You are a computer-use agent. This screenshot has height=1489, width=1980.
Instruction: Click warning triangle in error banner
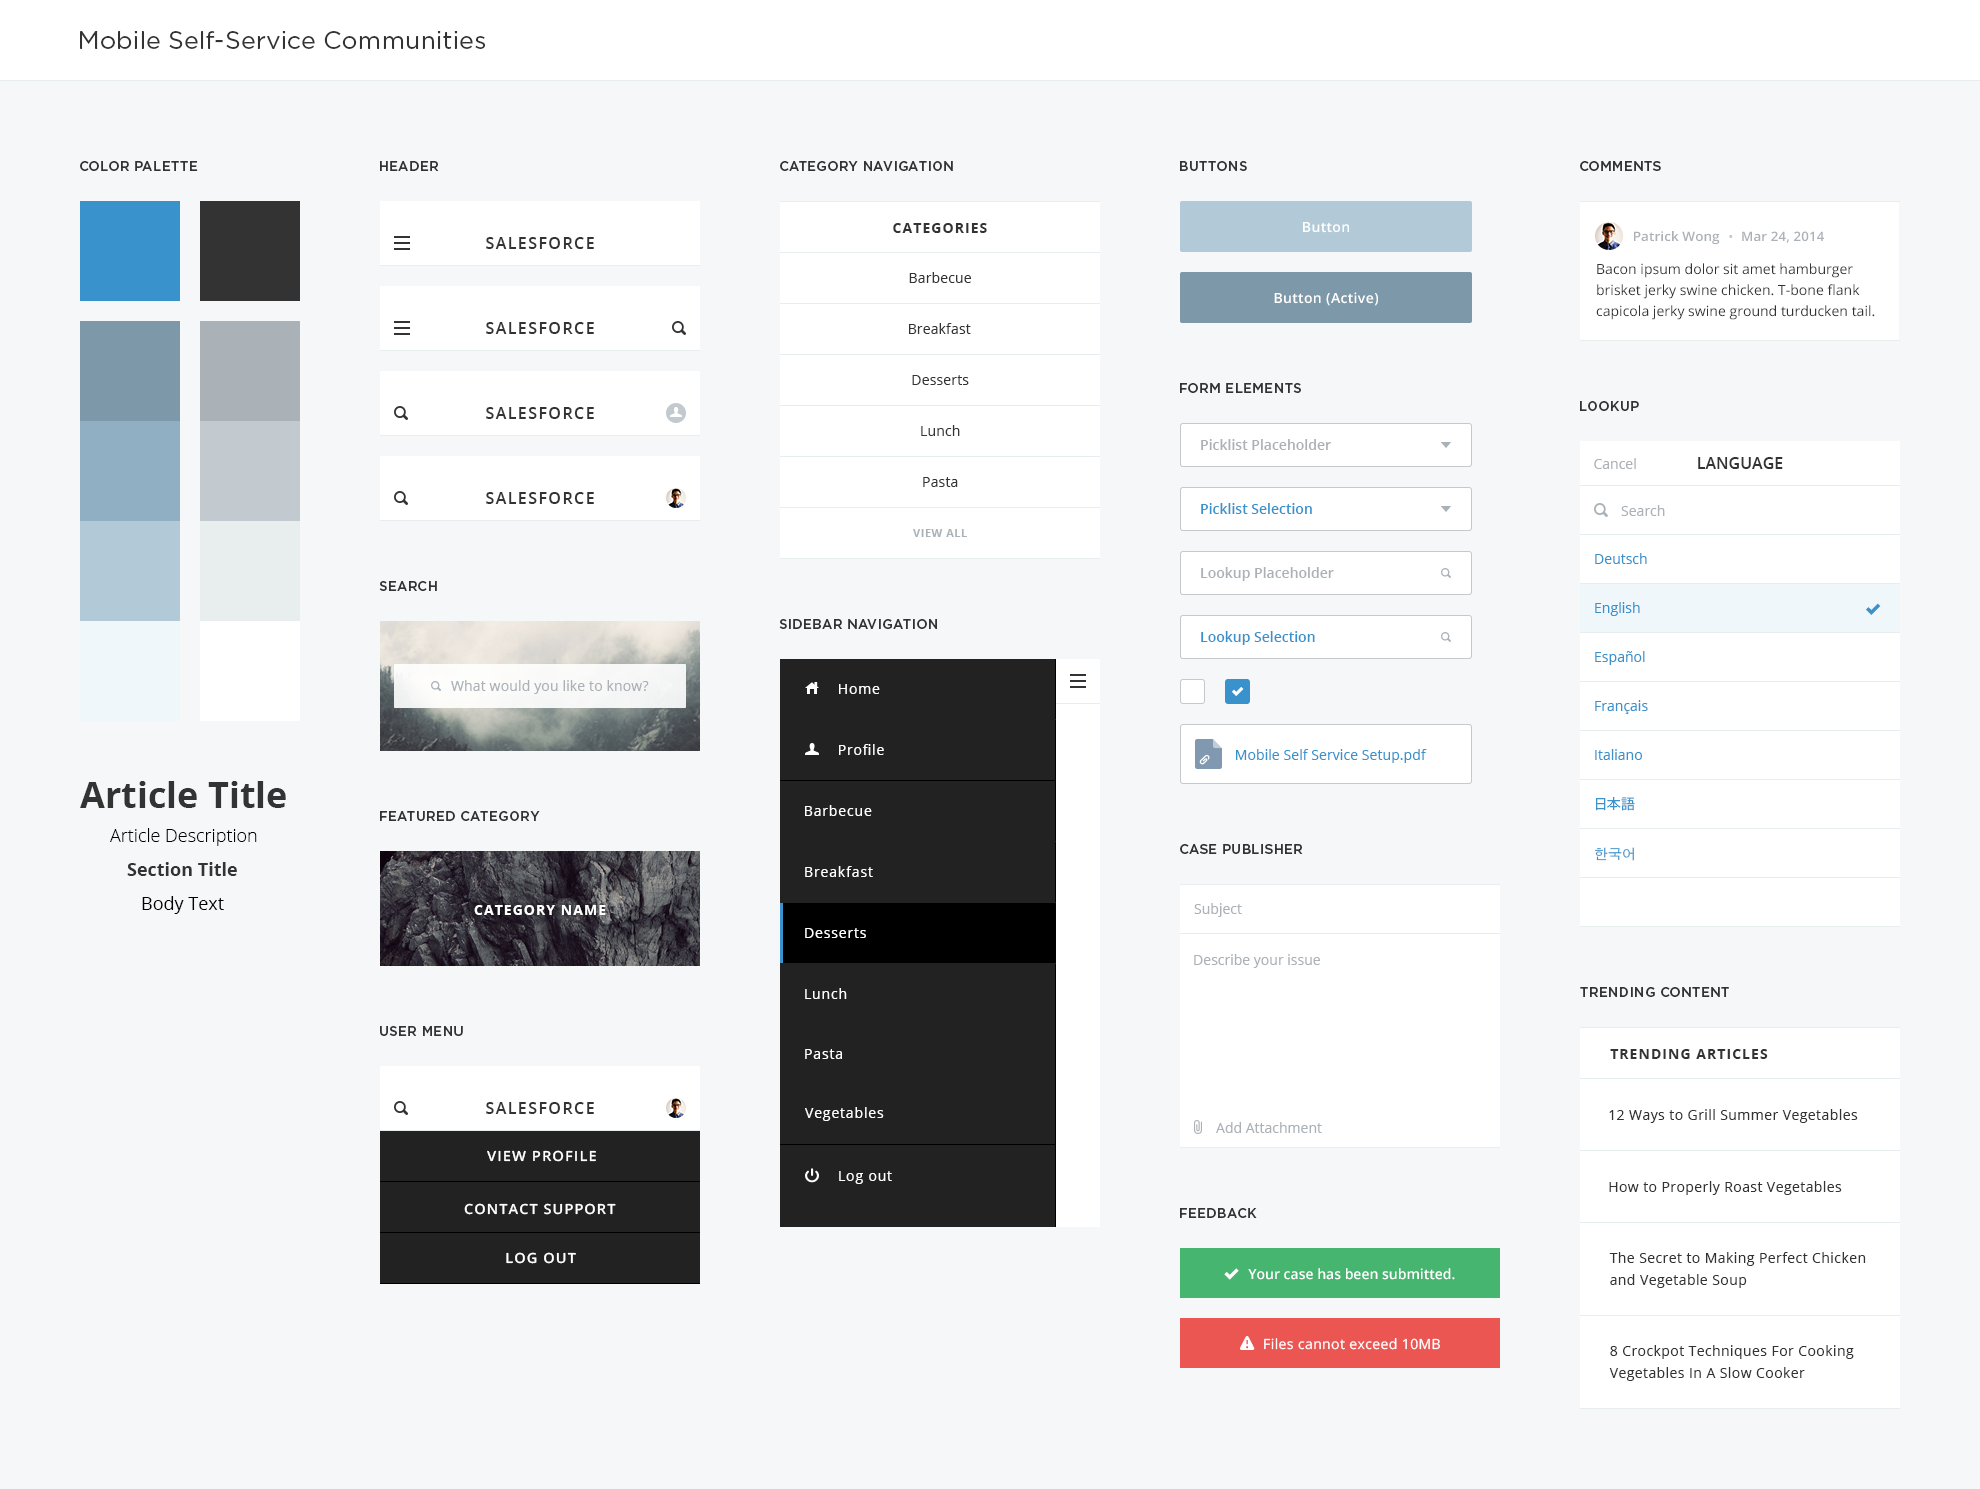pos(1247,1343)
